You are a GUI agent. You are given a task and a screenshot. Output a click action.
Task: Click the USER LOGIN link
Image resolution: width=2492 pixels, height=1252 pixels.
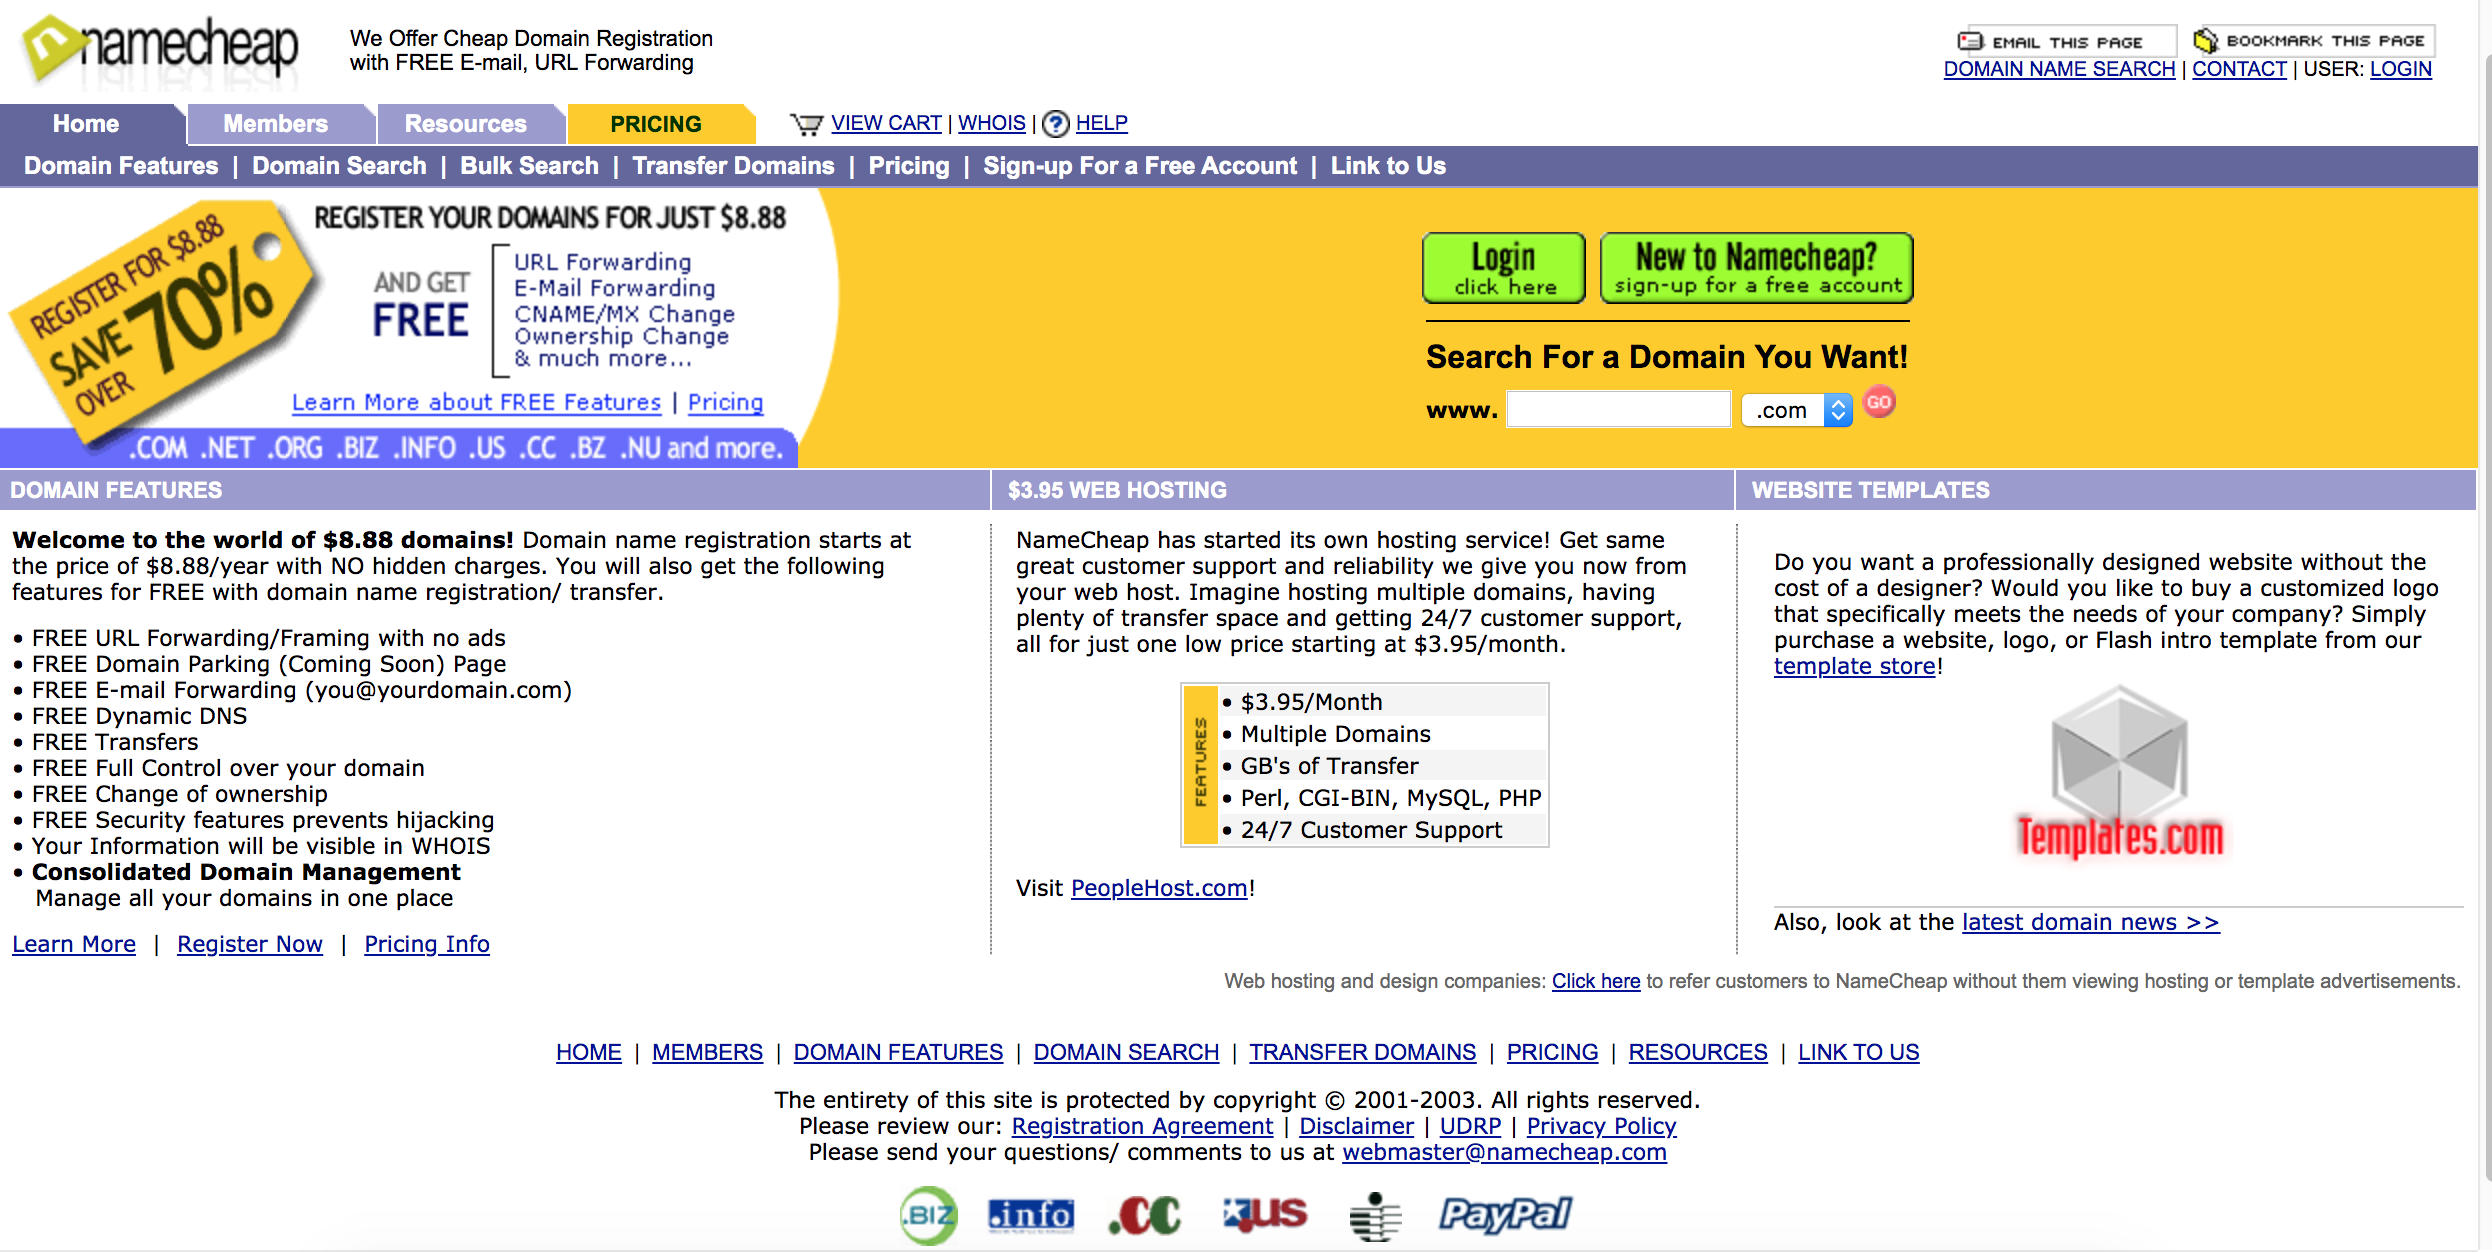2400,69
